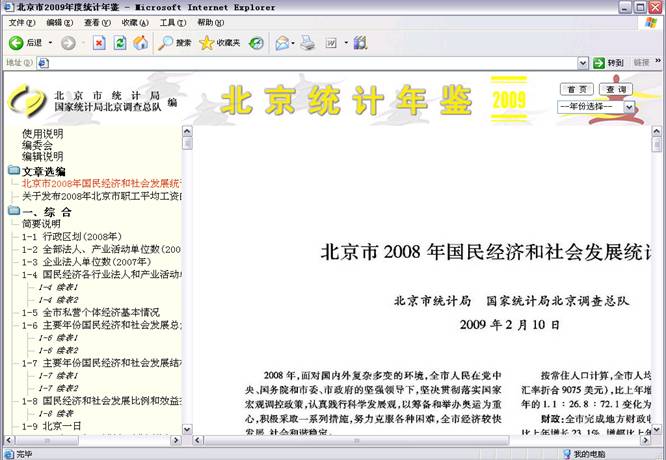The image size is (666, 460).
Task: Open the year selection (年份选择) dropdown
Action: click(x=596, y=106)
